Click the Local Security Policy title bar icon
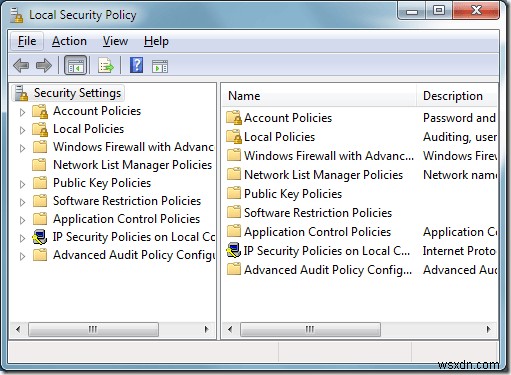Screen dimensions: 511x375 click(16, 15)
